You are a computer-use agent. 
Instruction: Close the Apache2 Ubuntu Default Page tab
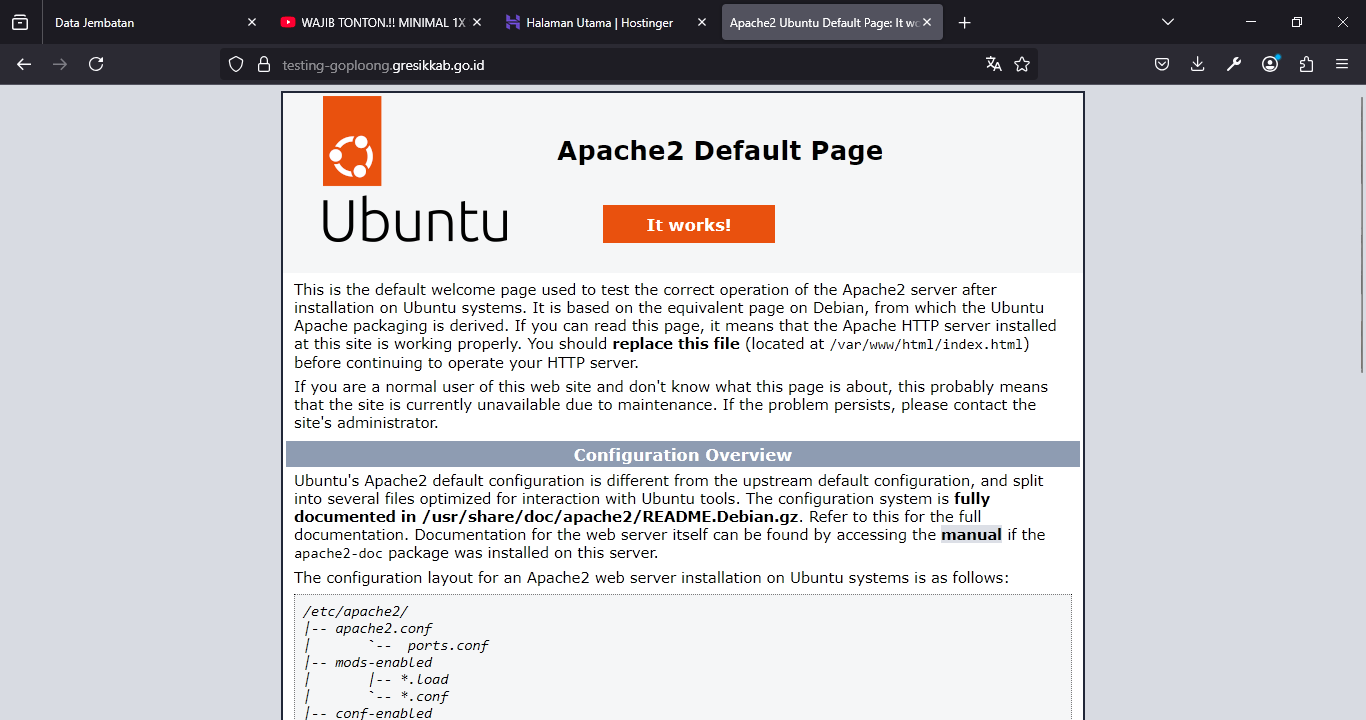927,22
